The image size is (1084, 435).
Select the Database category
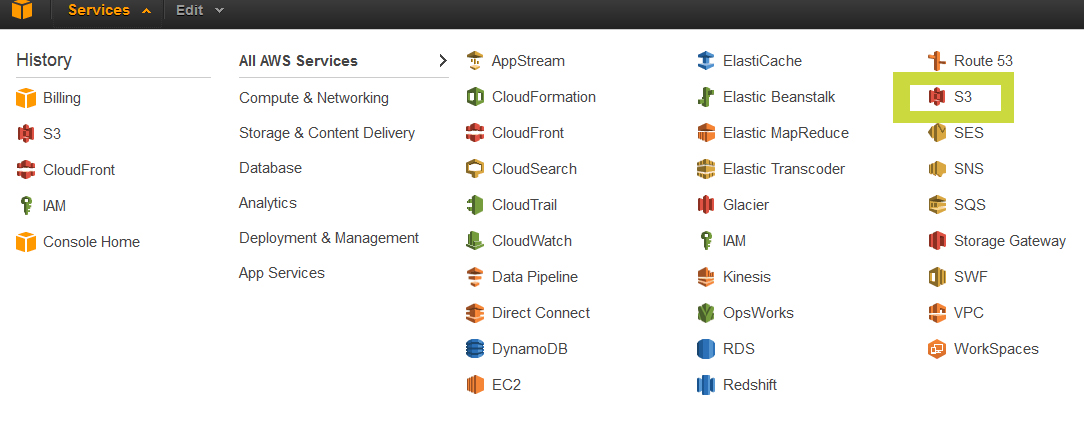point(270,168)
